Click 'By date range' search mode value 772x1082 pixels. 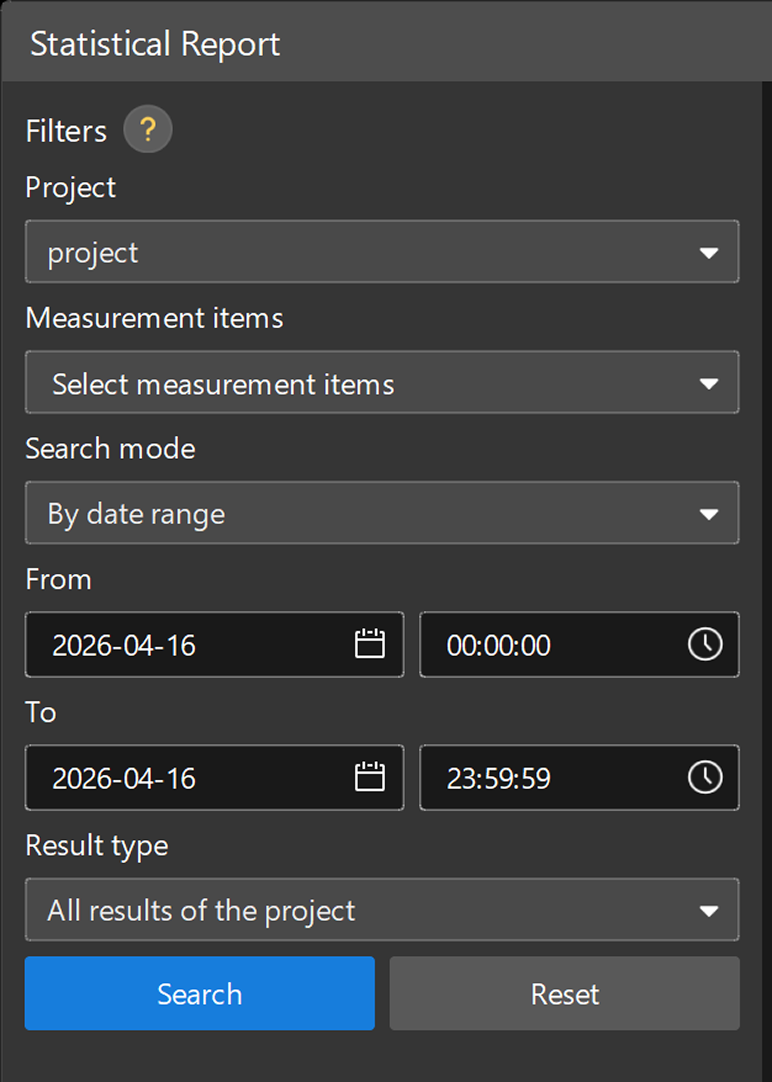[x=136, y=514]
